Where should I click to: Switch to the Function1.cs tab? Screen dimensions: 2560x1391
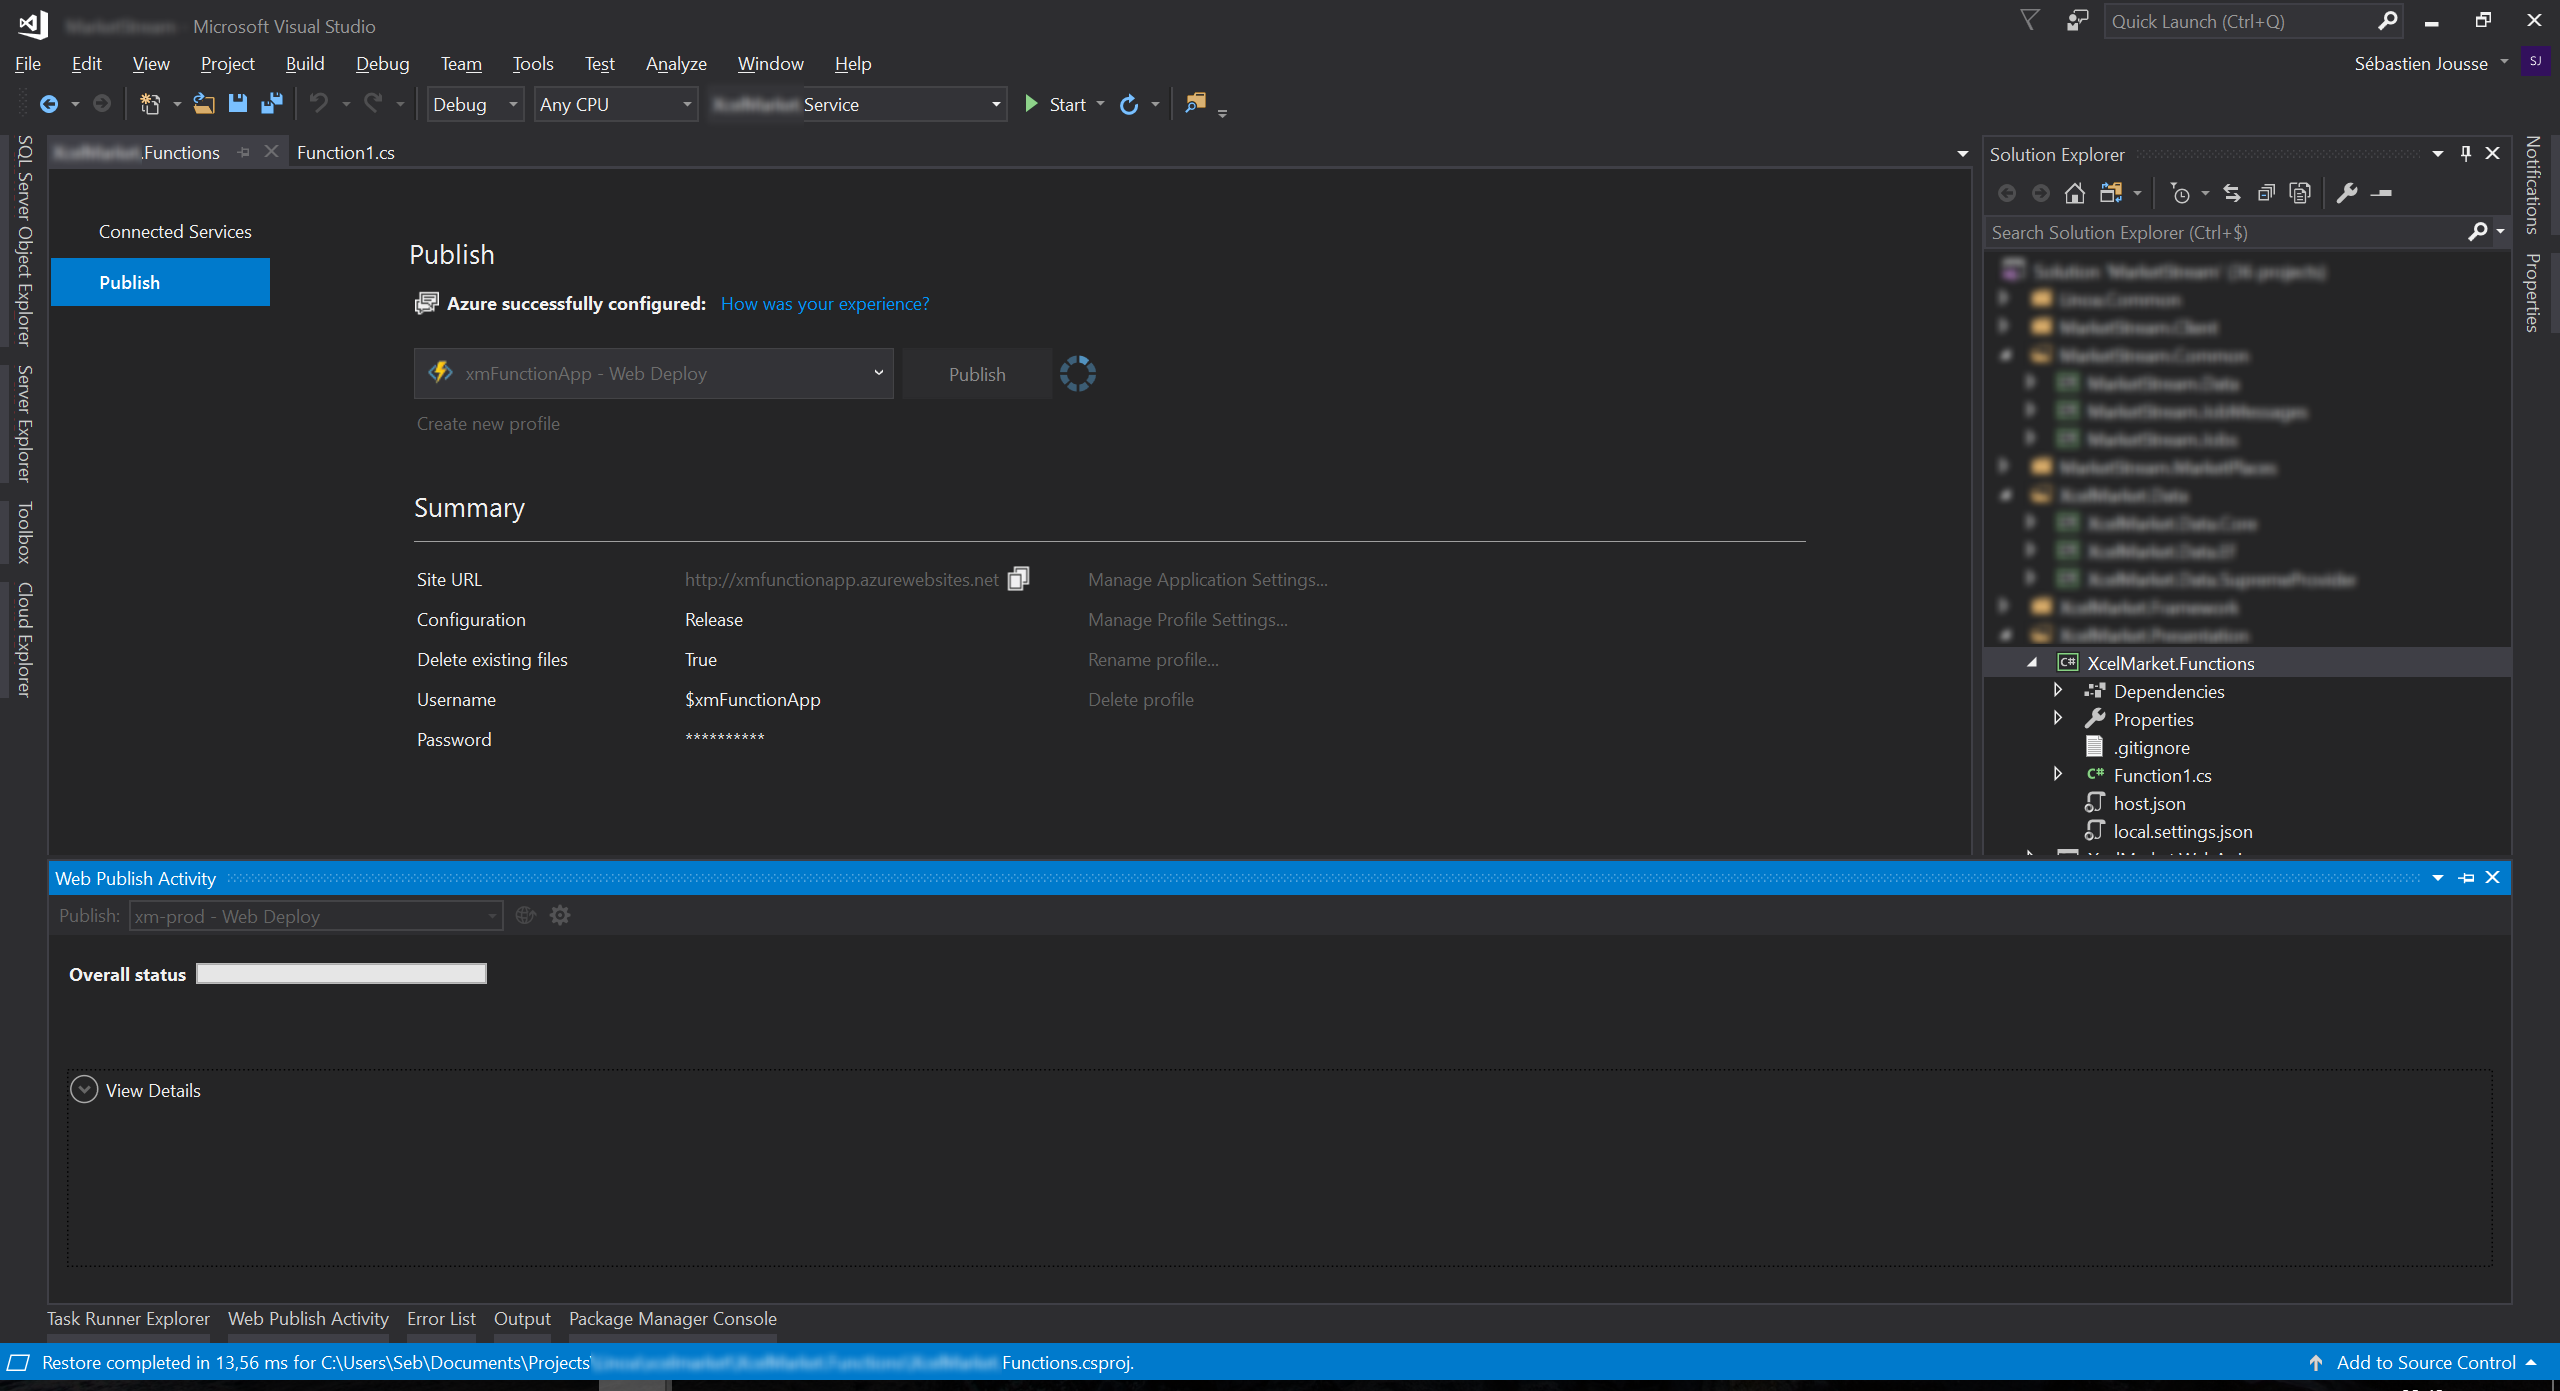click(x=345, y=153)
